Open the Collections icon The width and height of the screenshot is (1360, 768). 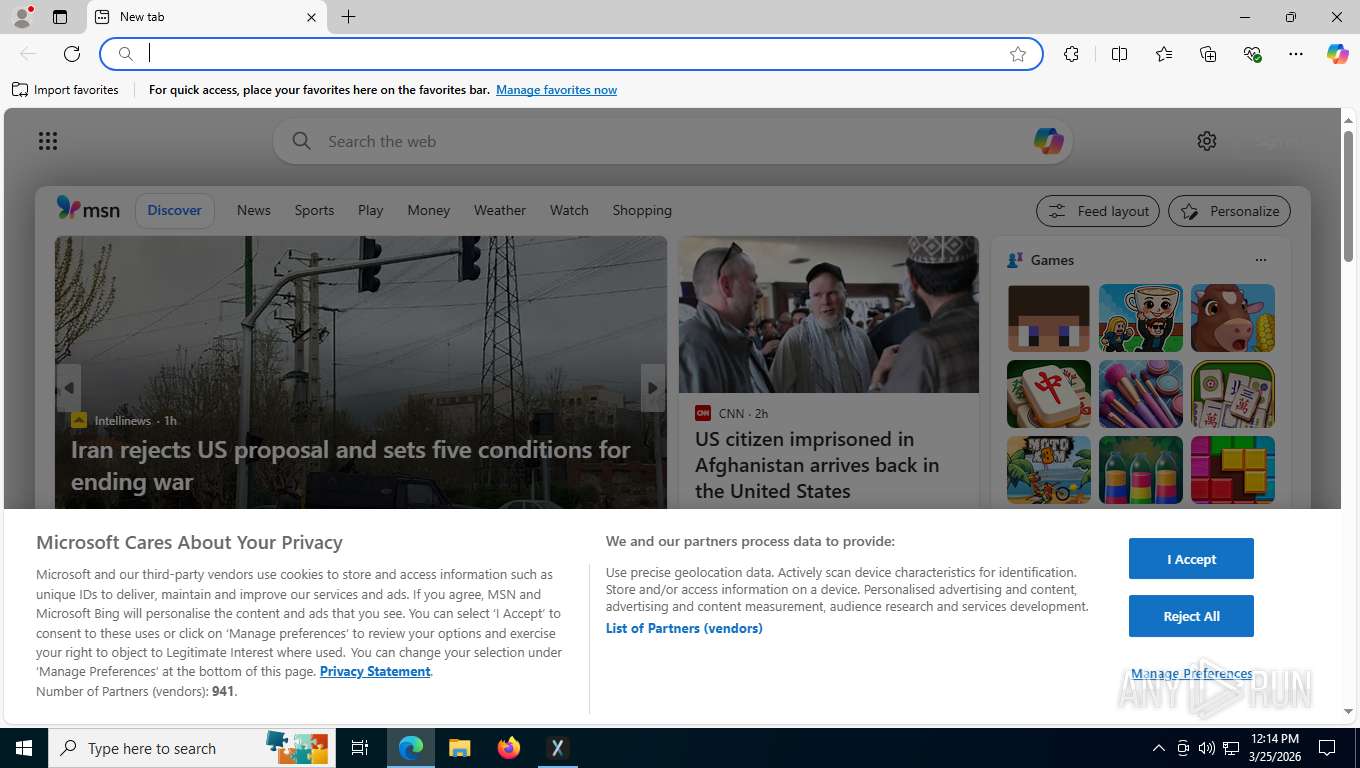pos(1208,54)
